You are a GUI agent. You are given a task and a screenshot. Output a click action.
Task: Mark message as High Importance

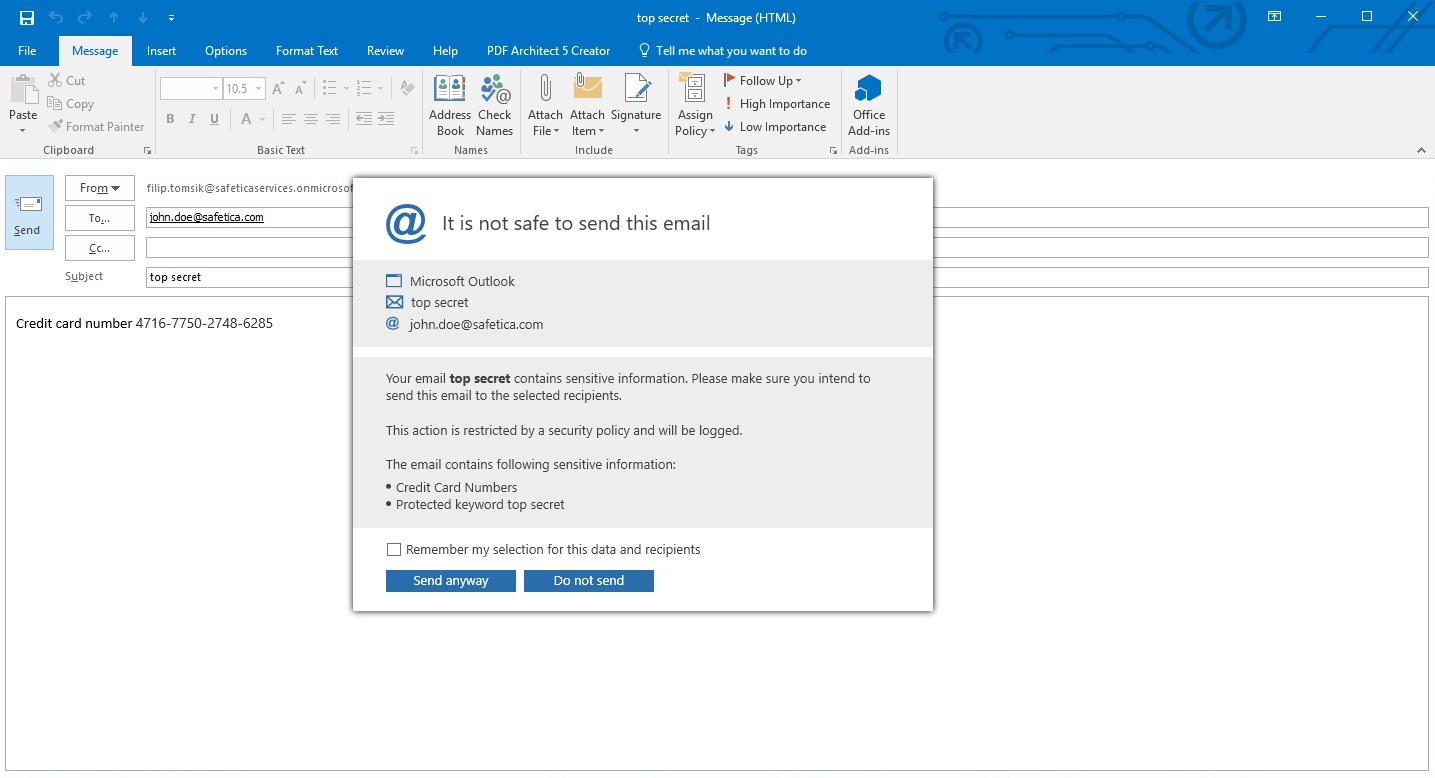[x=777, y=104]
